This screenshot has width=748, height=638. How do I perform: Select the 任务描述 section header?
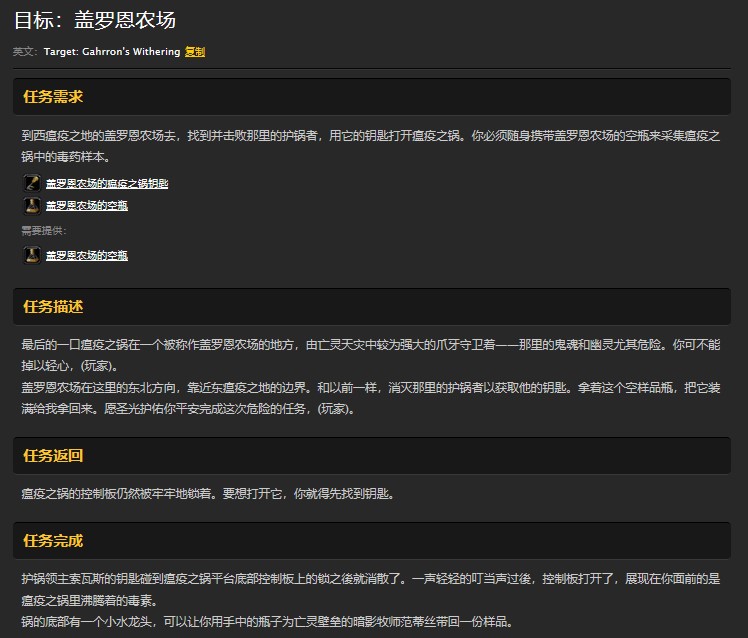[52, 306]
